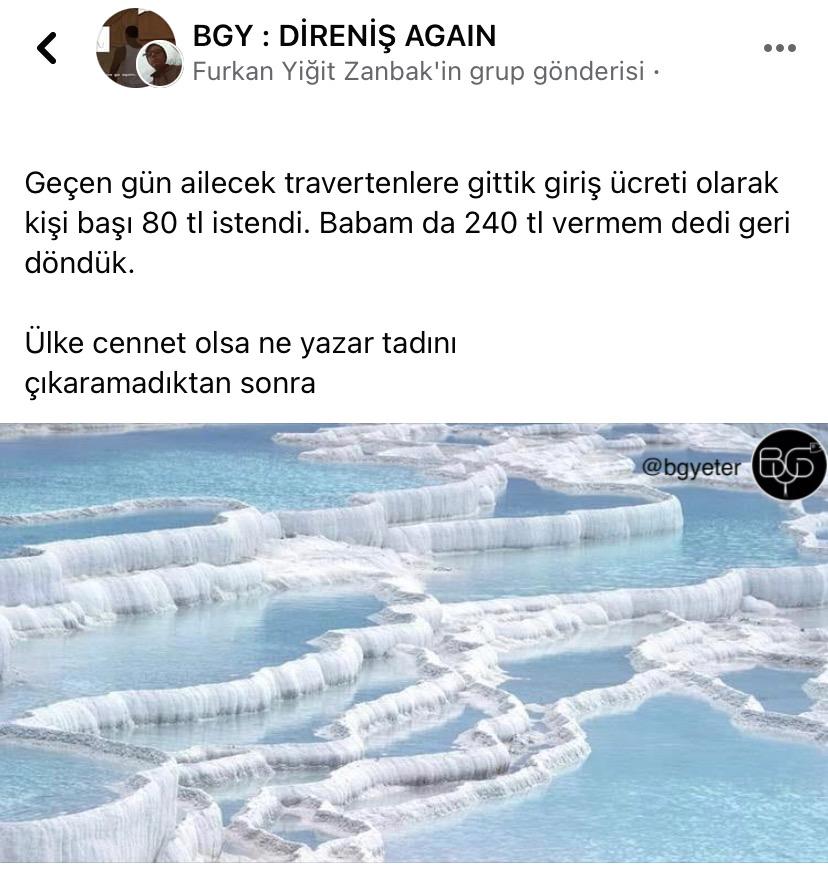Open the travertine terraces photo
This screenshot has height=872, width=828.
414,643
